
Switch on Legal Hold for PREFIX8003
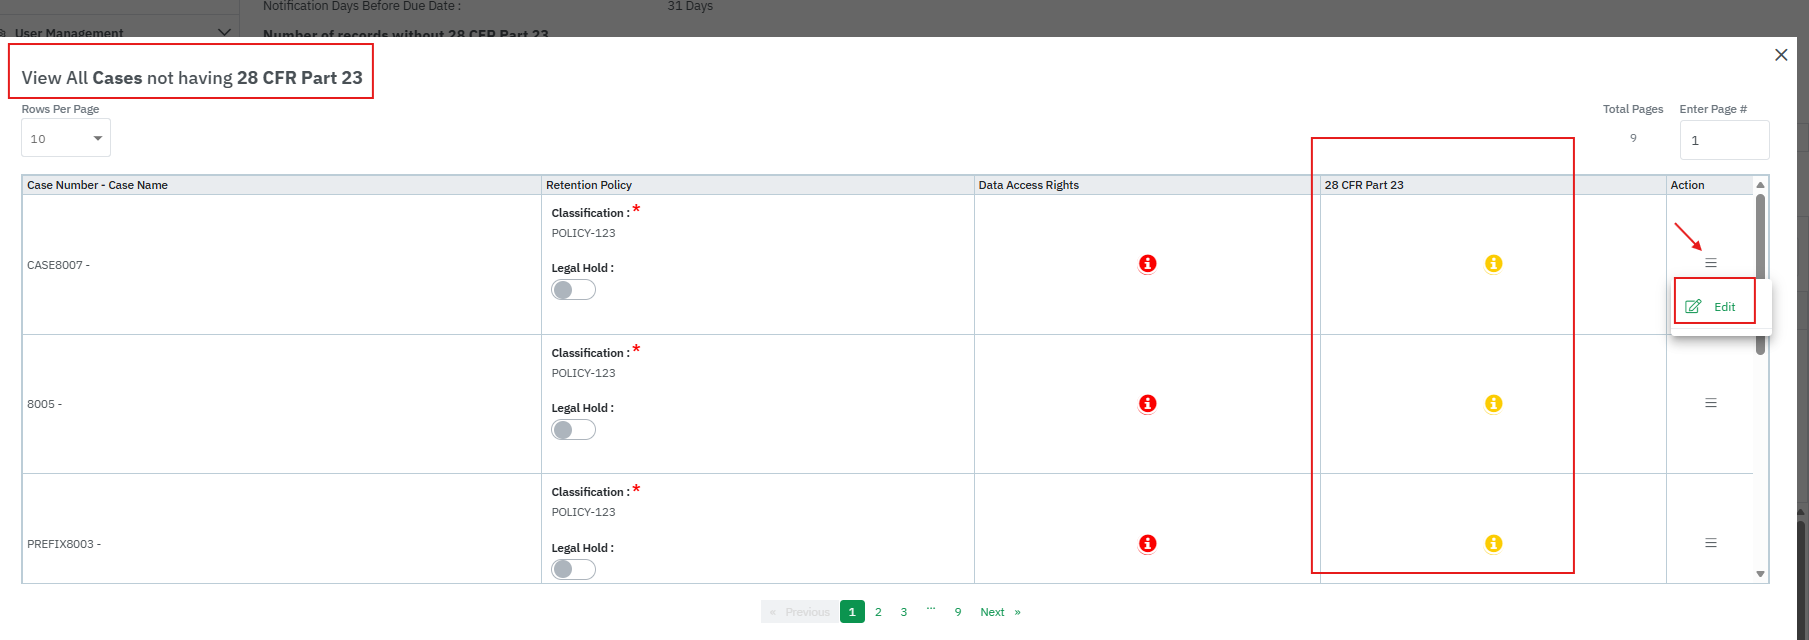573,569
